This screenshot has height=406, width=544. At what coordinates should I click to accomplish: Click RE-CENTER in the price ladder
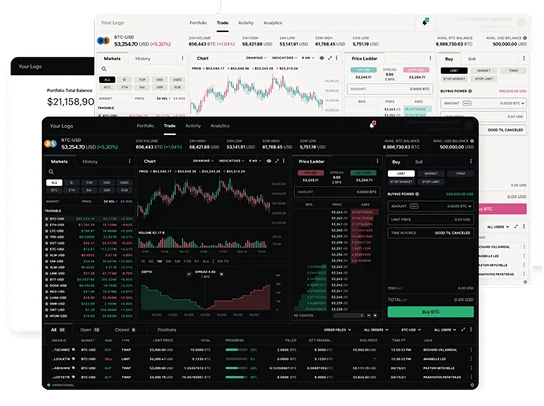304,315
